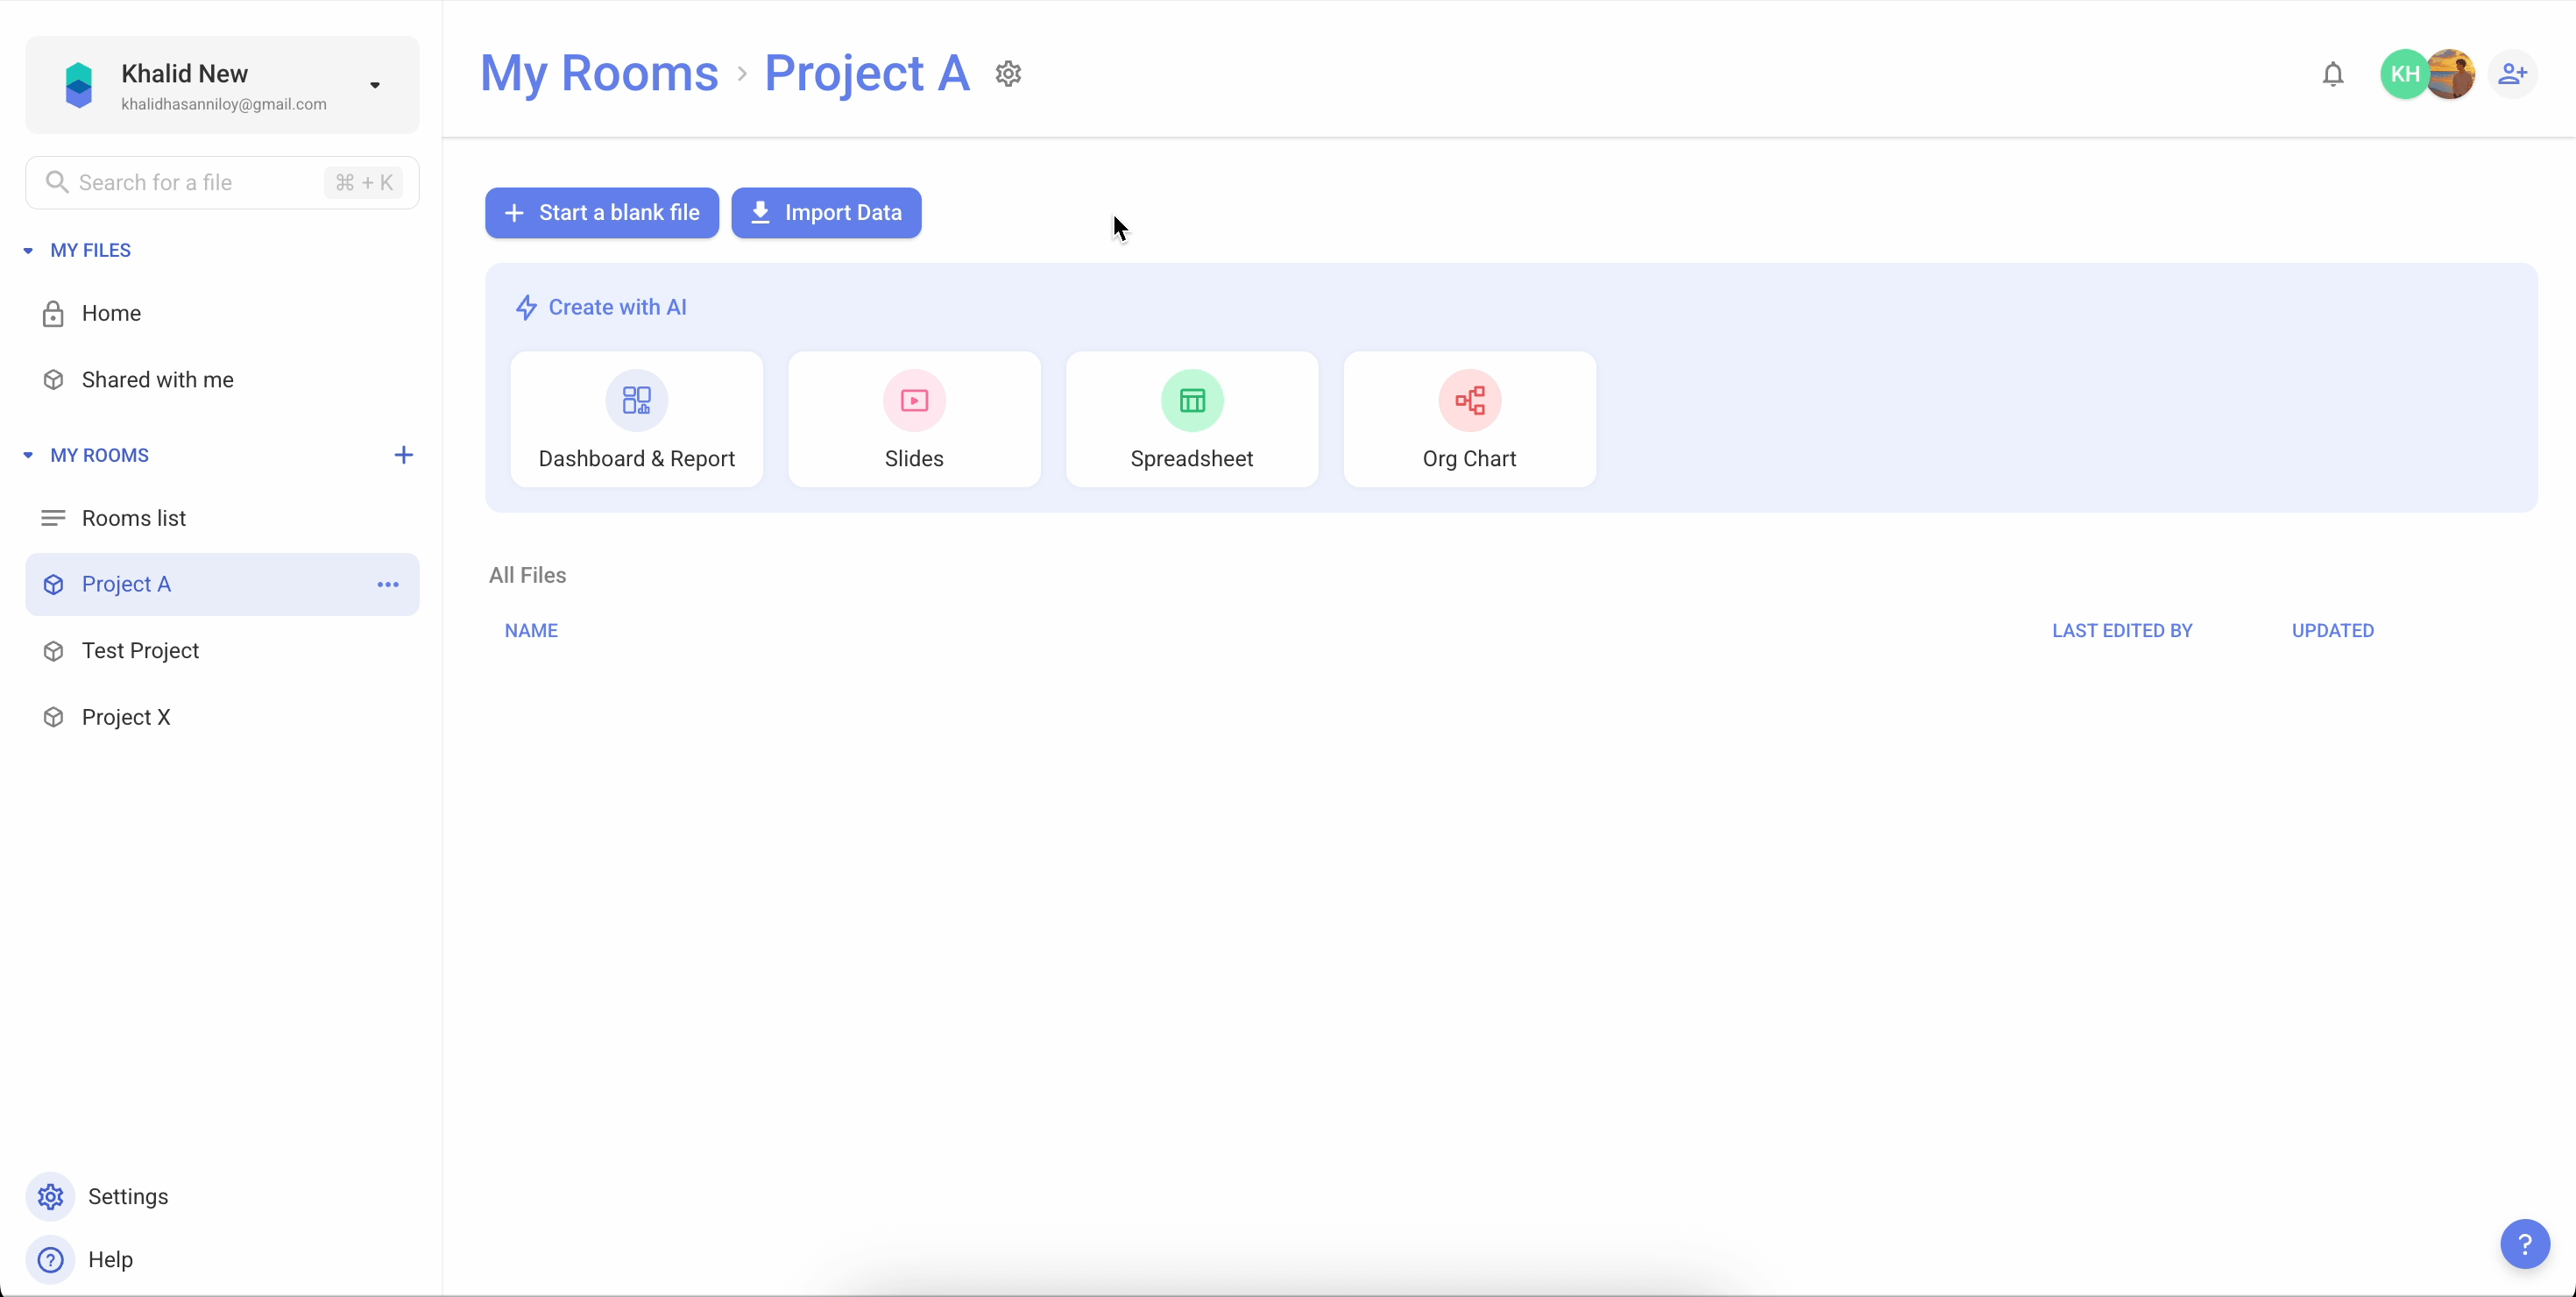
Task: Click the Import Data button
Action: (826, 213)
